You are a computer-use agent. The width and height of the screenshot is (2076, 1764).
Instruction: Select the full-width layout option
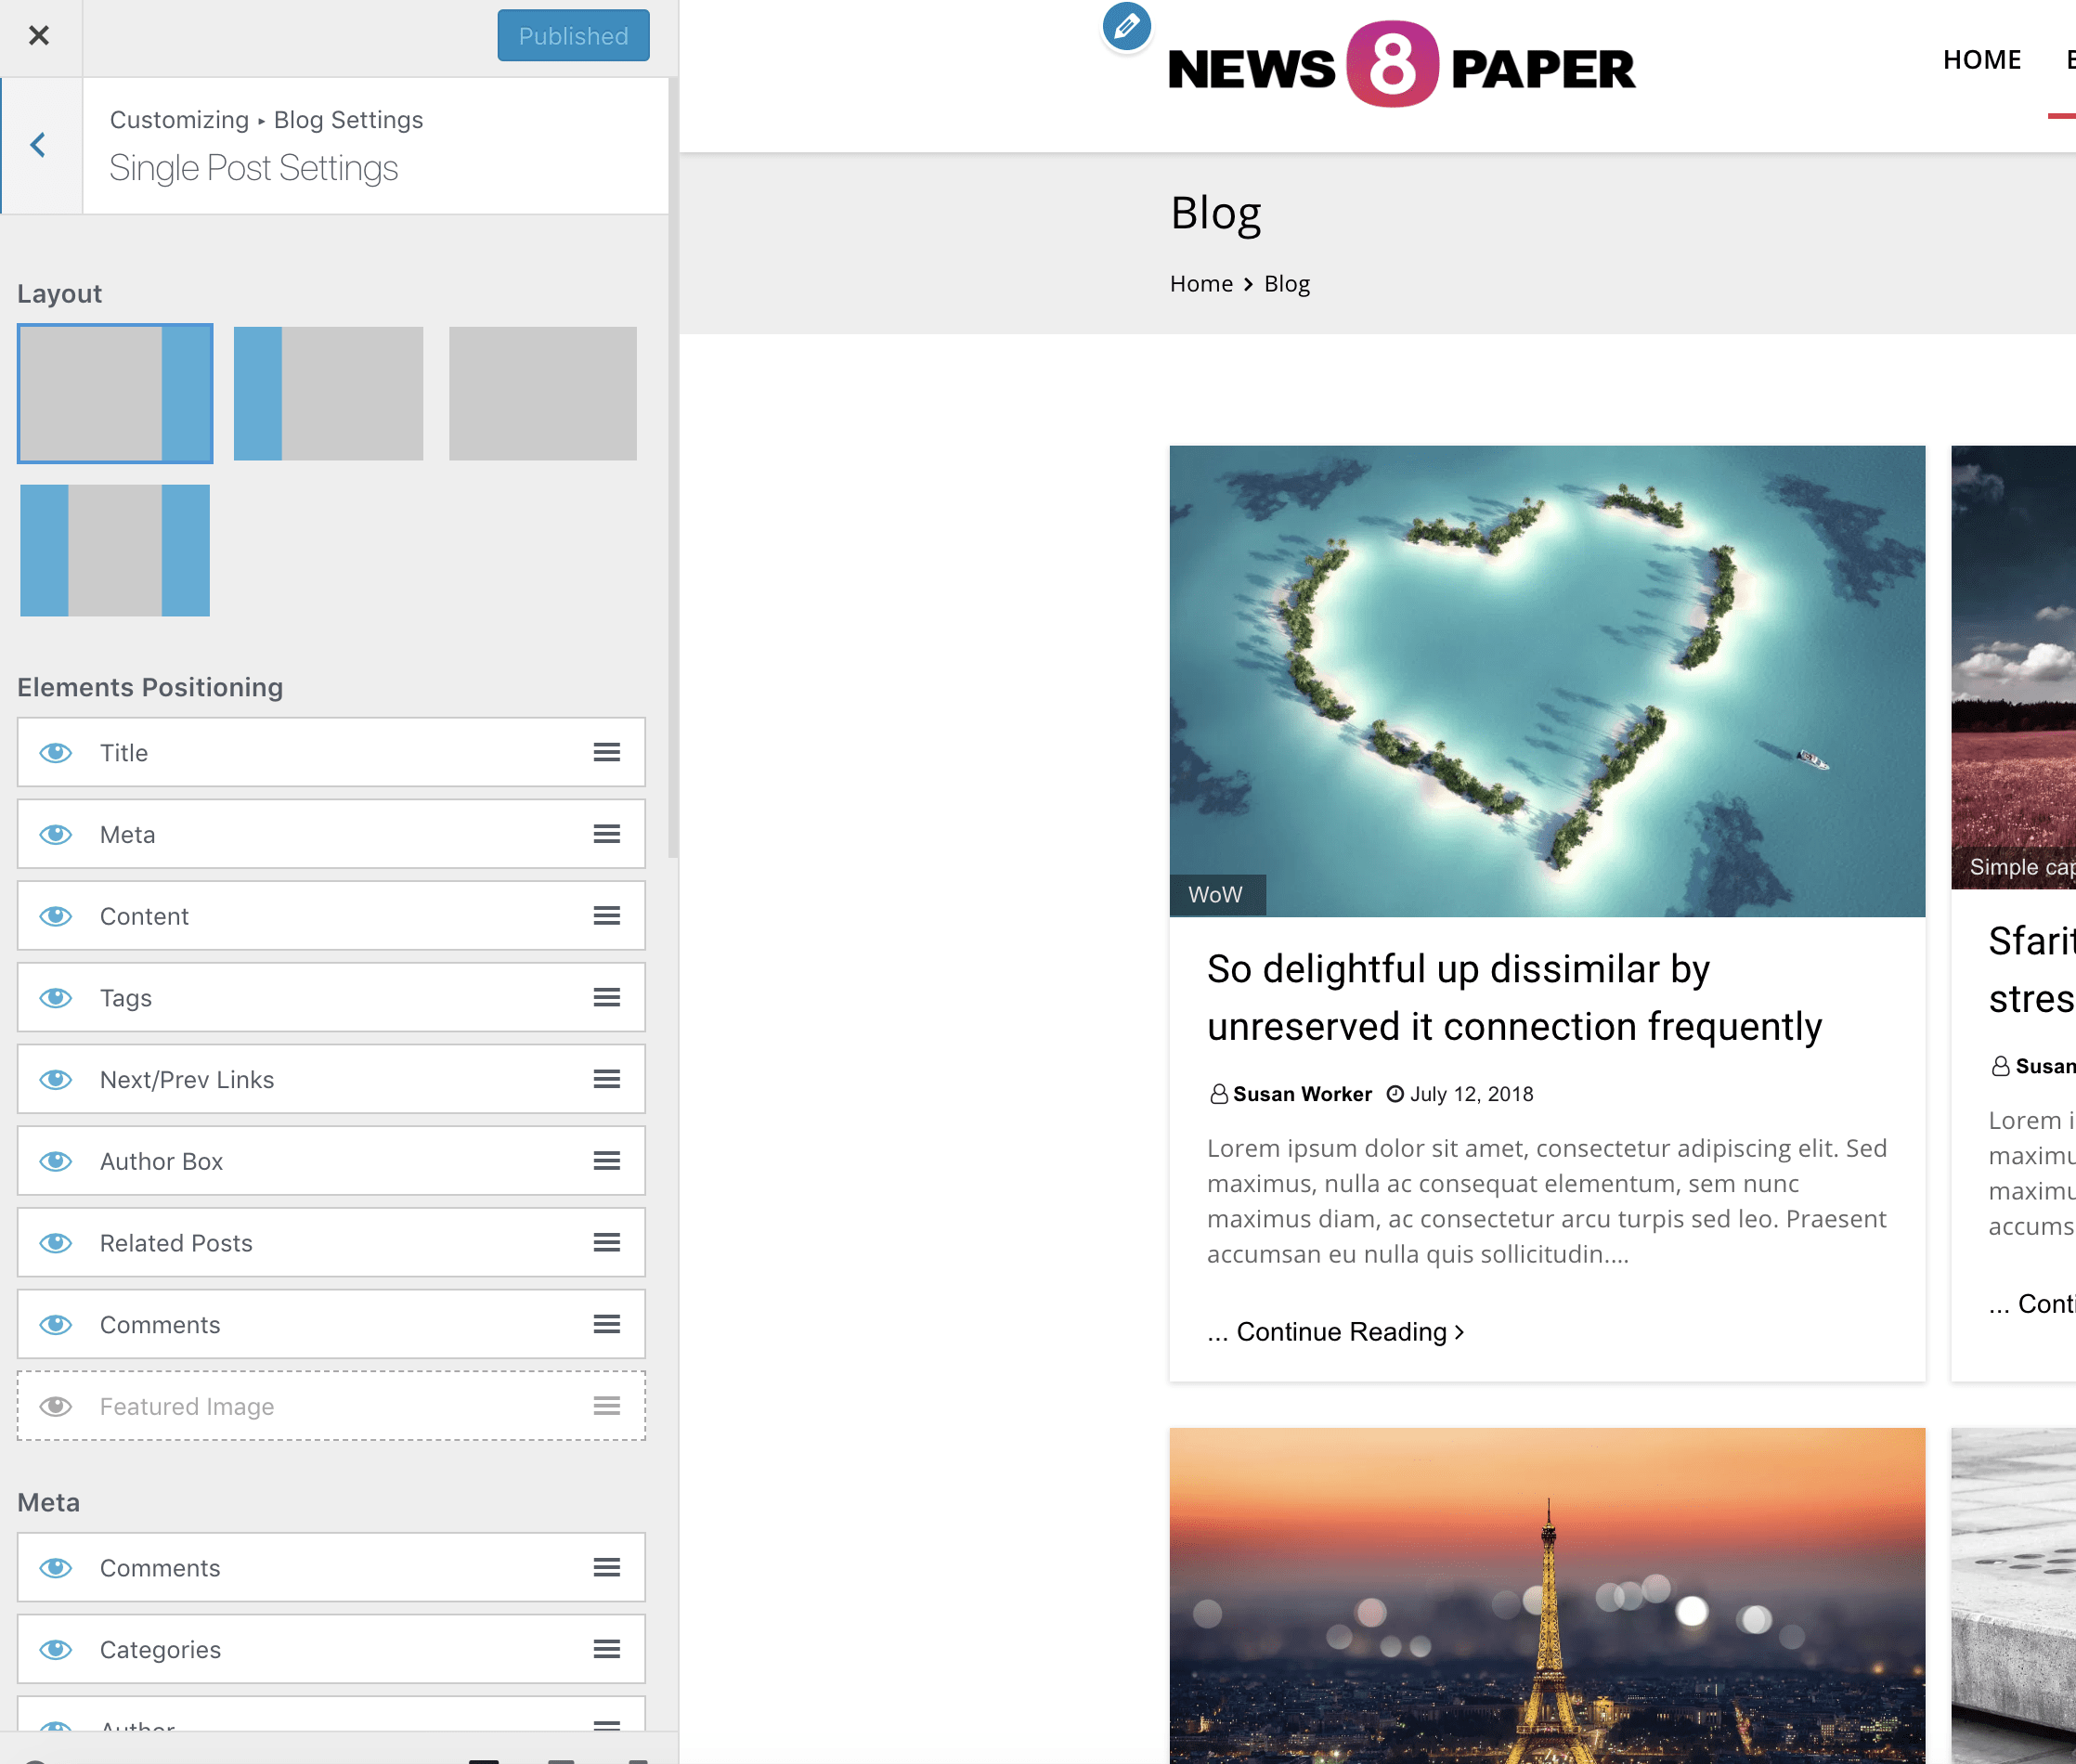click(x=542, y=393)
